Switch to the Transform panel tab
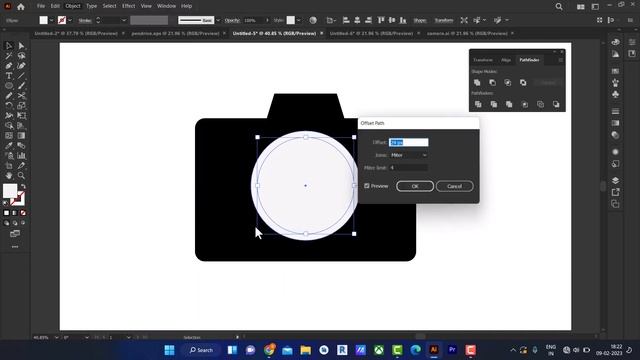This screenshot has height=360, width=640. pyautogui.click(x=483, y=60)
